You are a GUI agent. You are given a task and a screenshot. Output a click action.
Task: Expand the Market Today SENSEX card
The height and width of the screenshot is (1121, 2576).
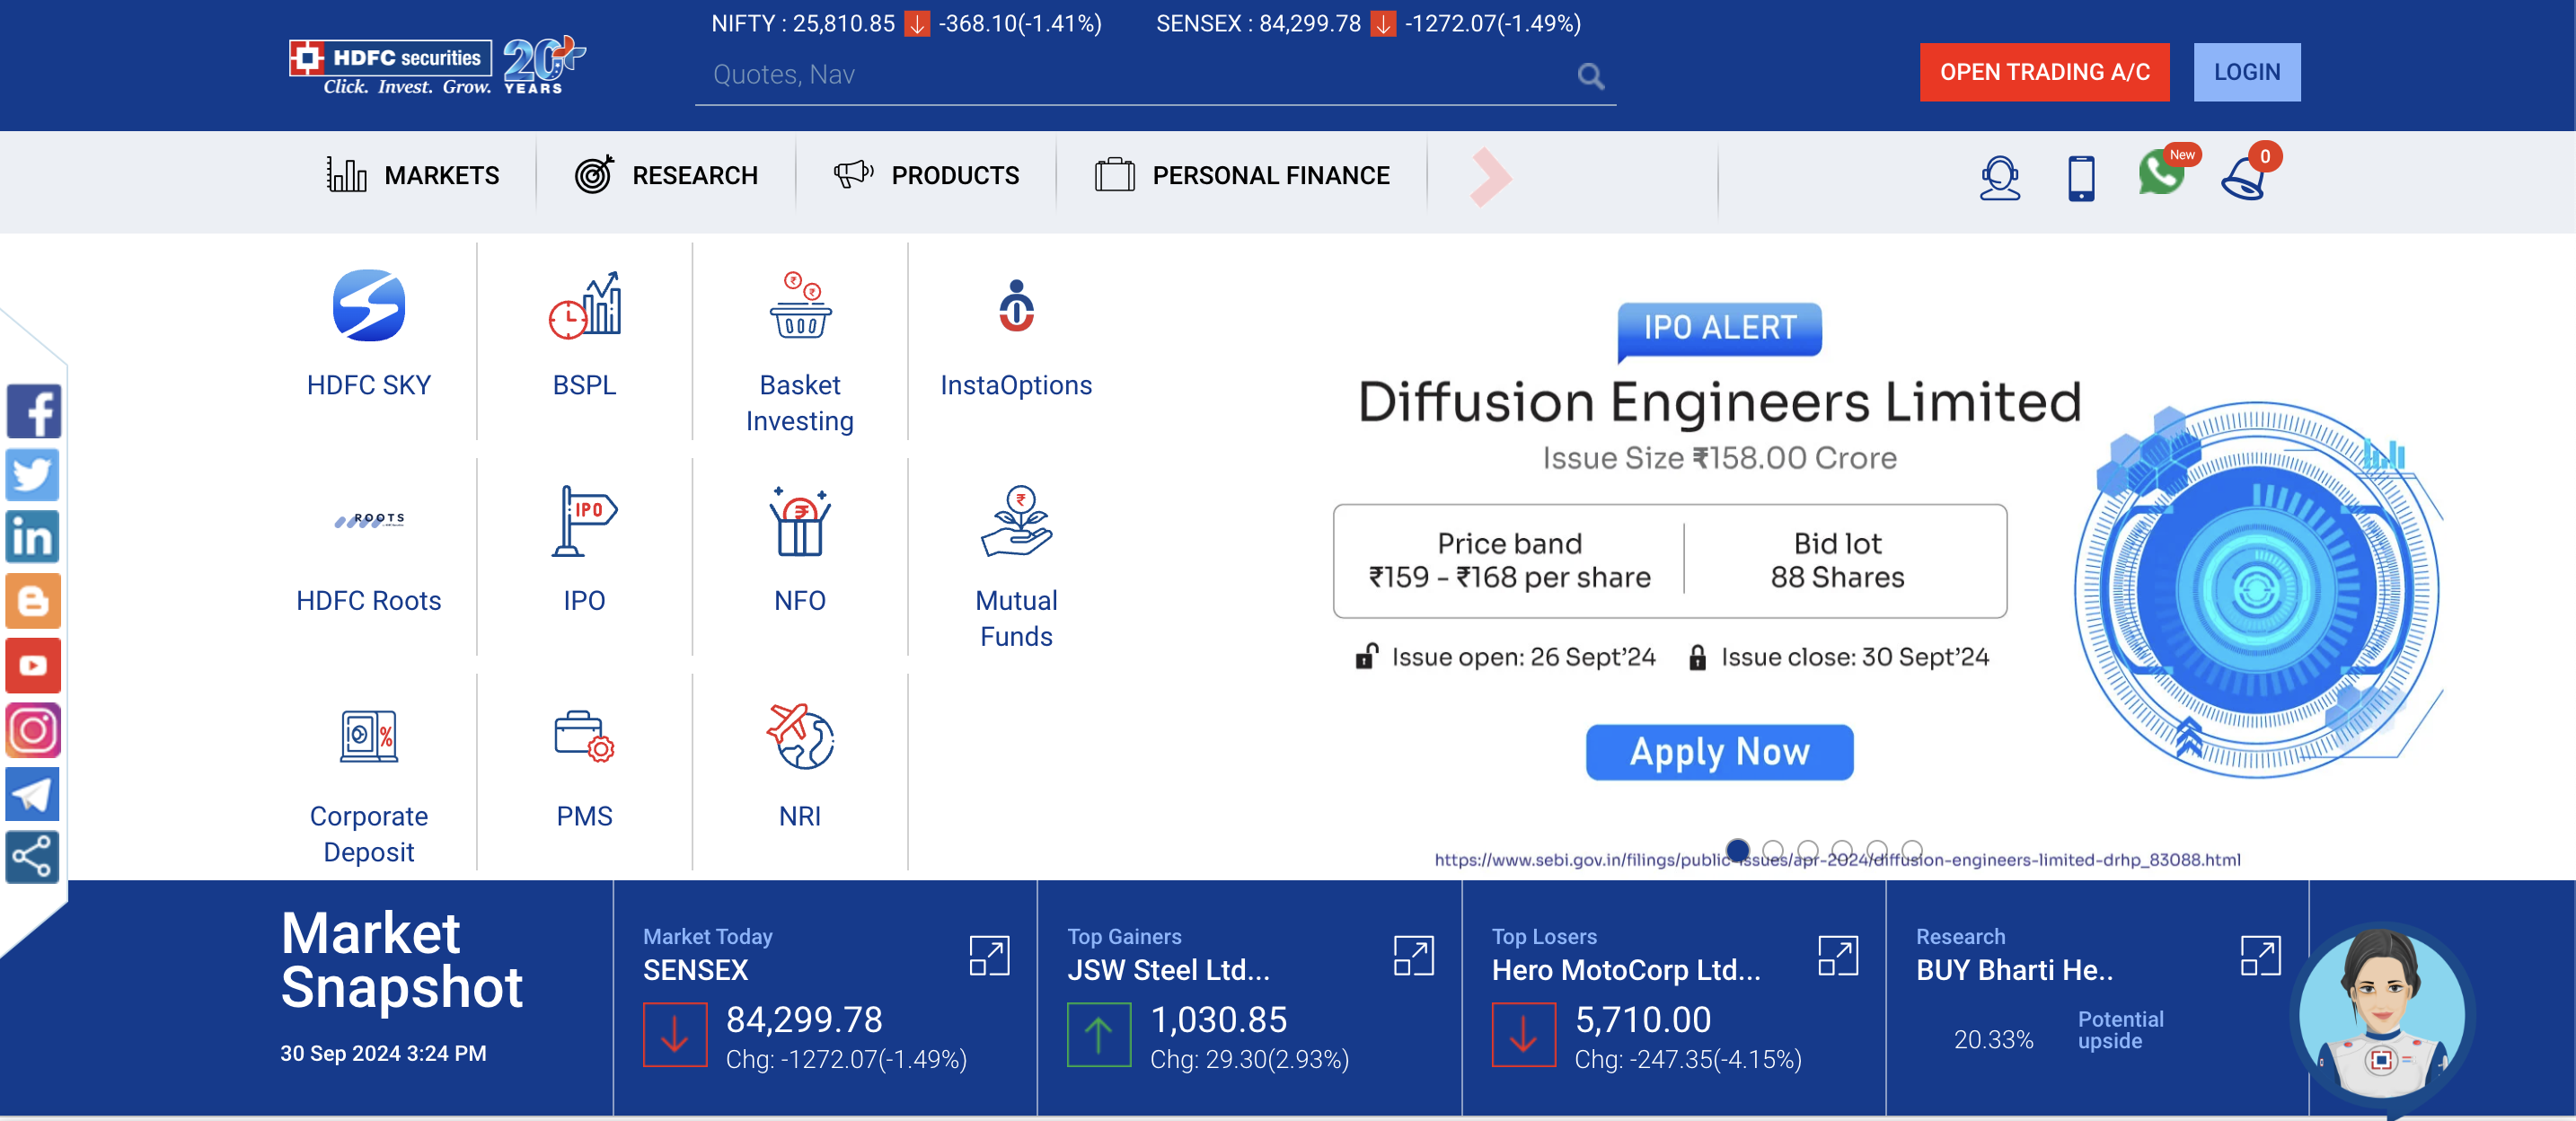[x=989, y=955]
